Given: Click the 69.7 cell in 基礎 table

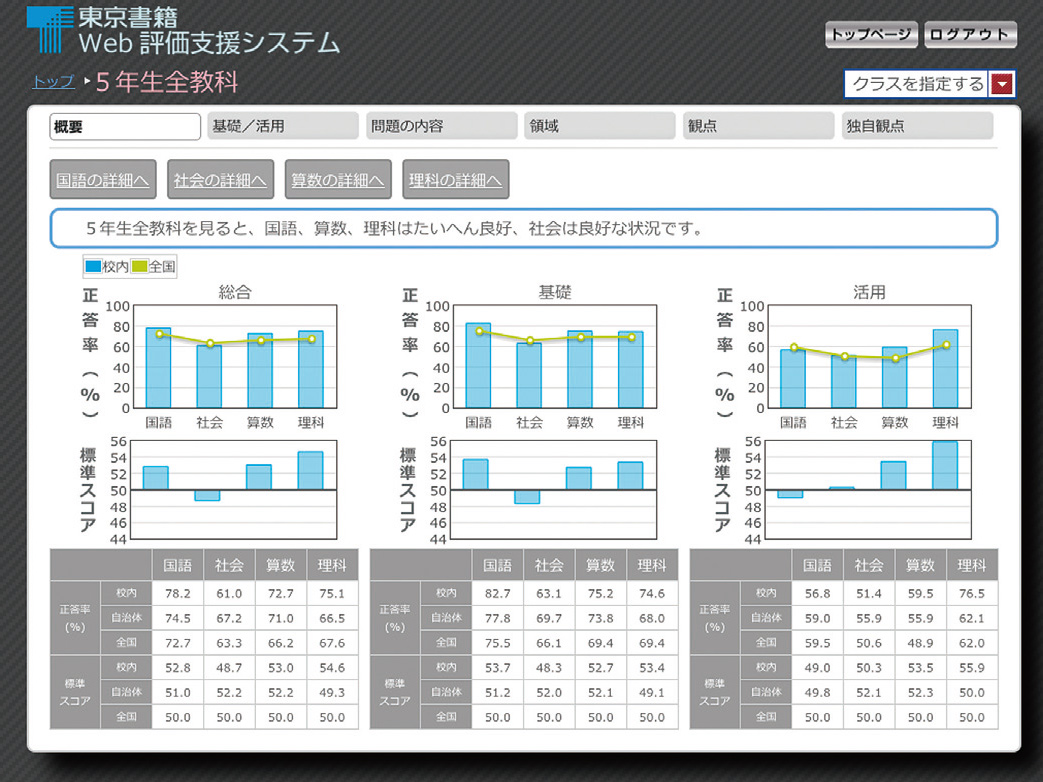Looking at the screenshot, I should 549,618.
